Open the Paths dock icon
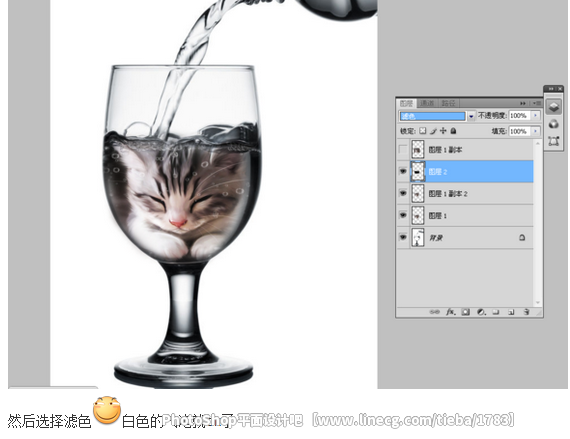 tap(554, 141)
